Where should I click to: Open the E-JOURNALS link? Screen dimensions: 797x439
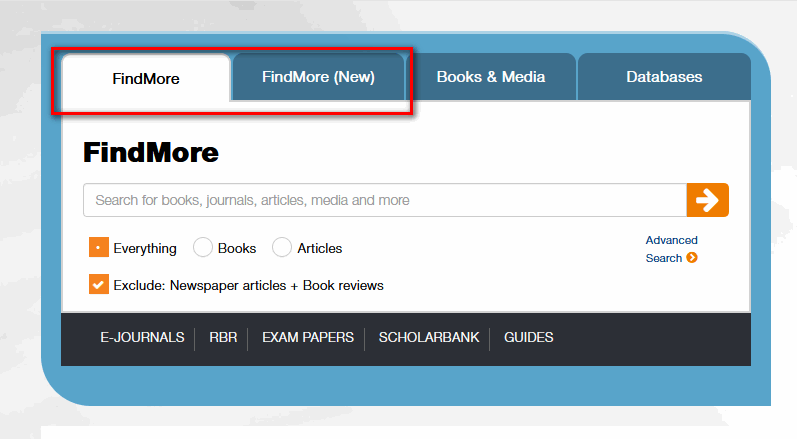[x=142, y=337]
